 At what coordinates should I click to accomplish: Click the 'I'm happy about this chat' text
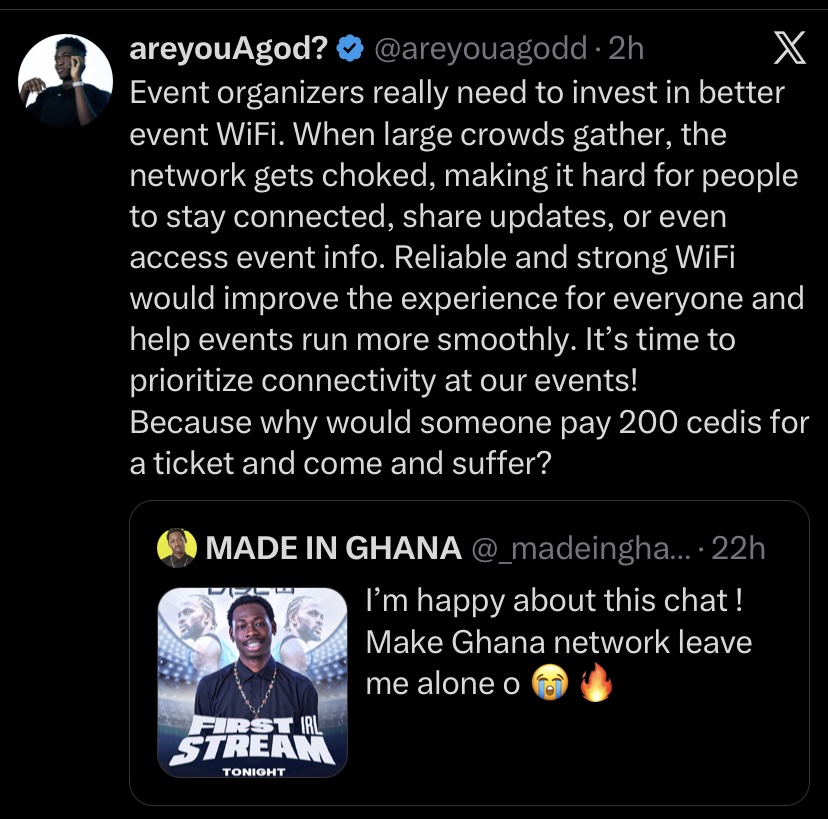click(x=554, y=600)
